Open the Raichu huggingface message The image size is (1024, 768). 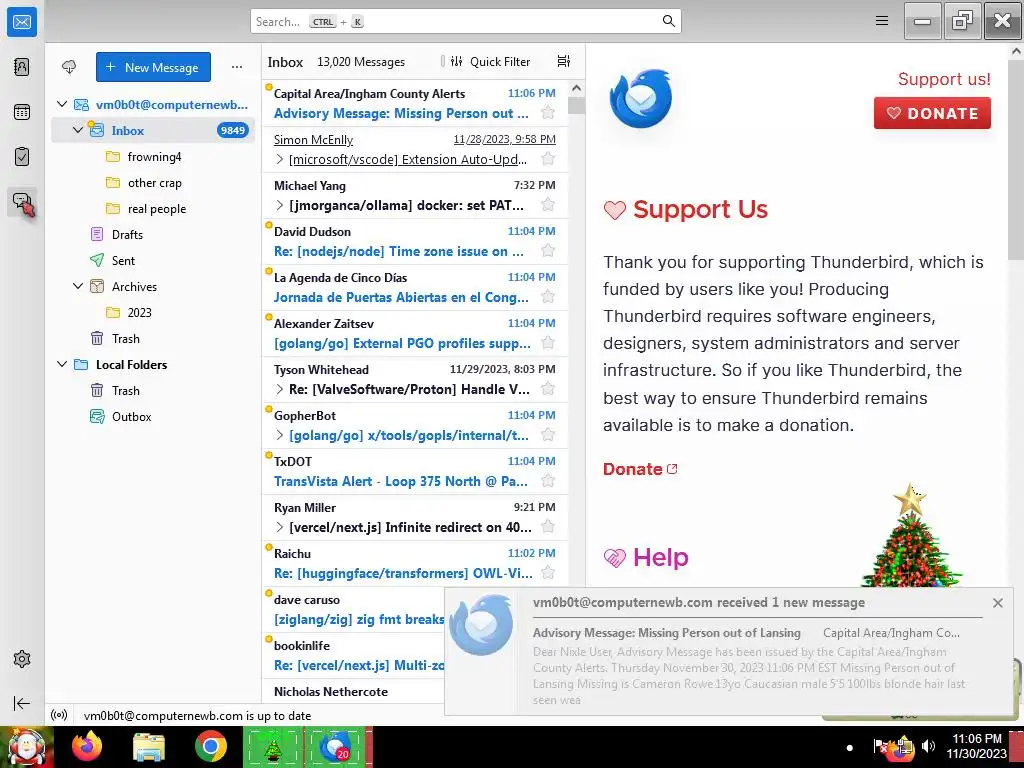415,564
